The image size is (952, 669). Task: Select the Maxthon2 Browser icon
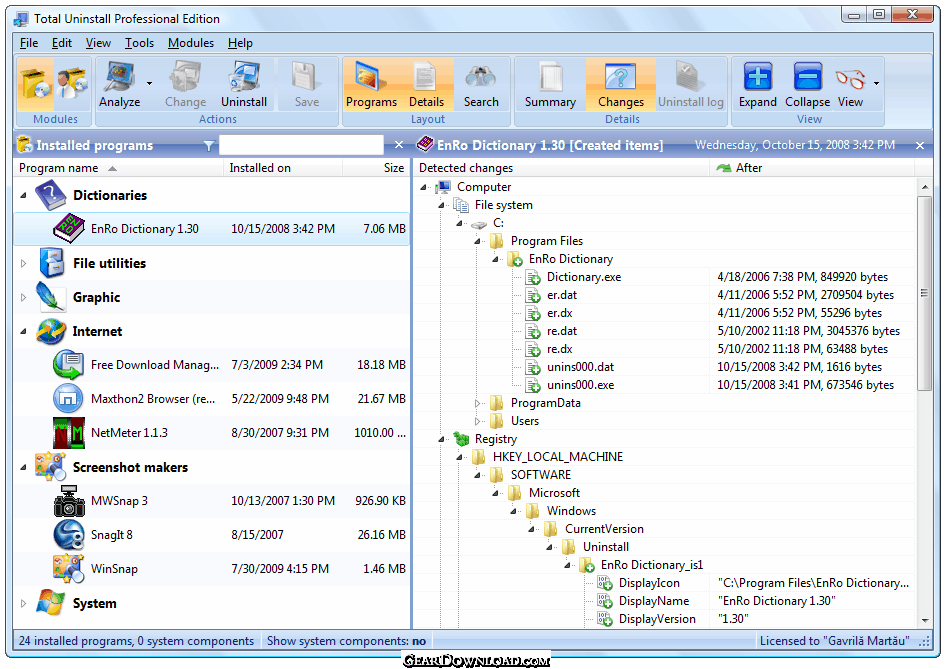[x=69, y=399]
